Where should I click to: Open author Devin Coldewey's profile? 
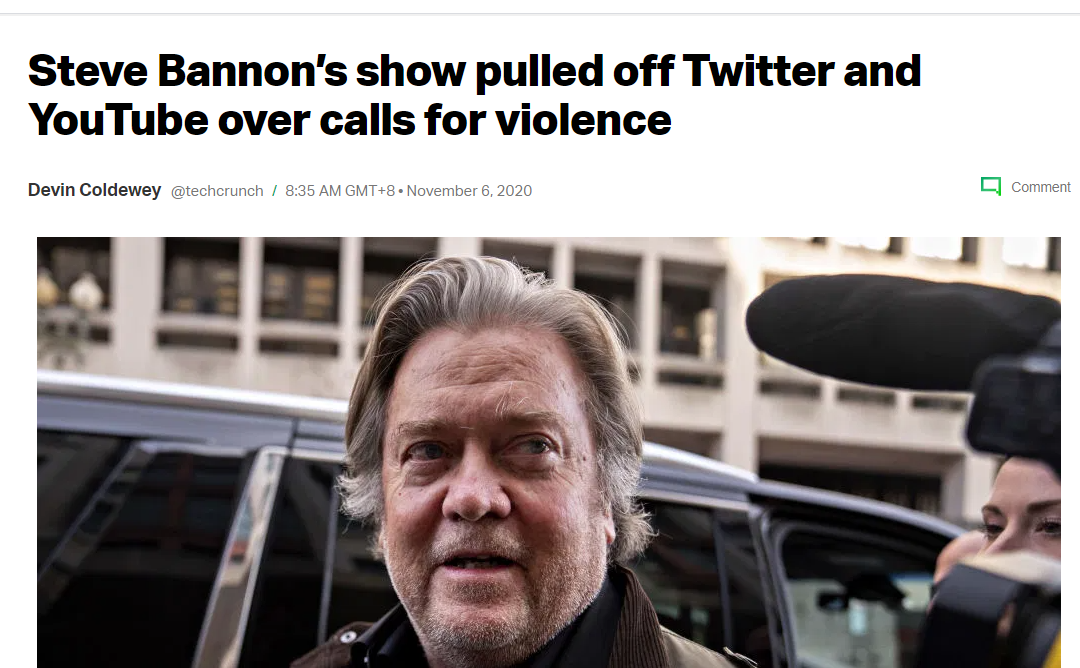point(94,190)
